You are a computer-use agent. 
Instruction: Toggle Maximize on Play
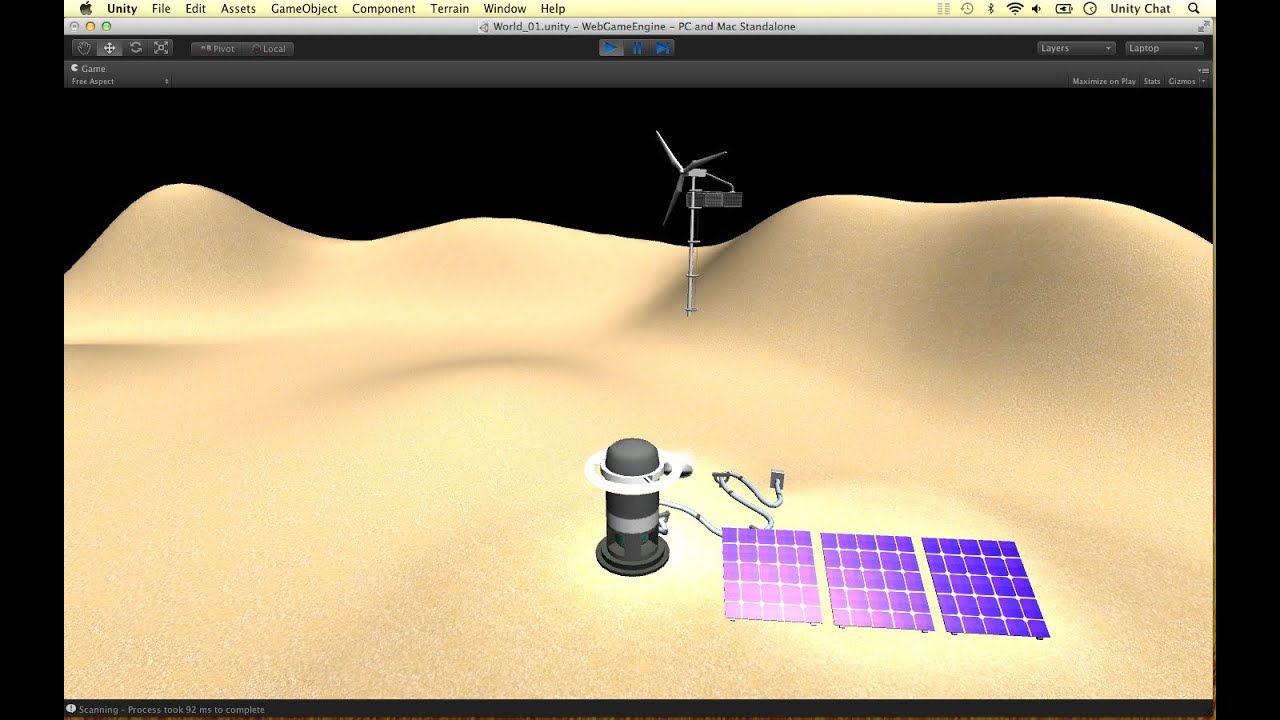1104,81
